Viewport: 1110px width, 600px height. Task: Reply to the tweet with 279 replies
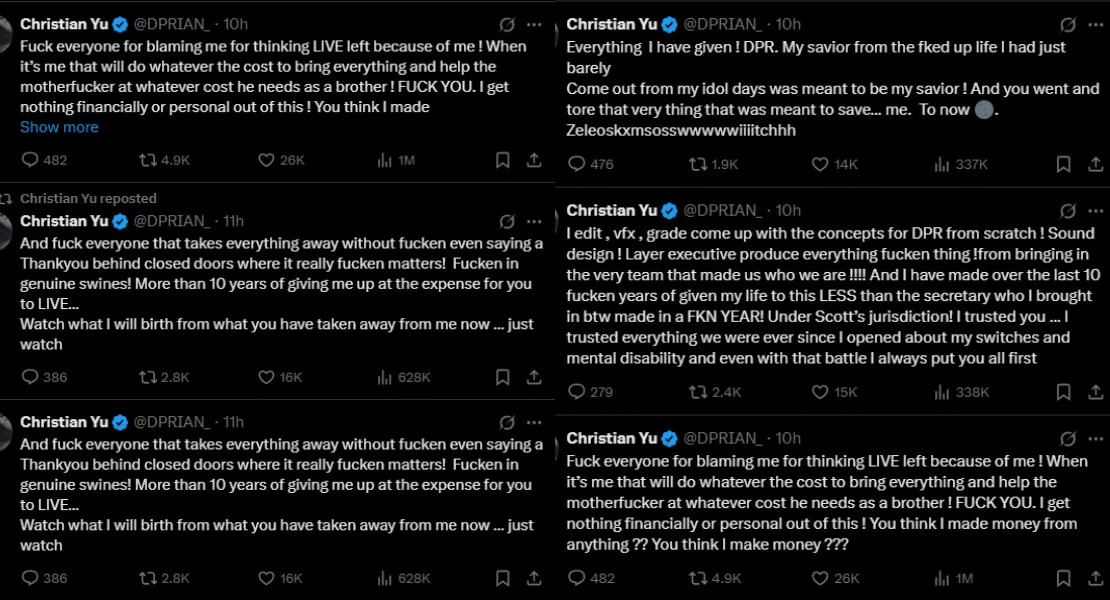tap(576, 392)
